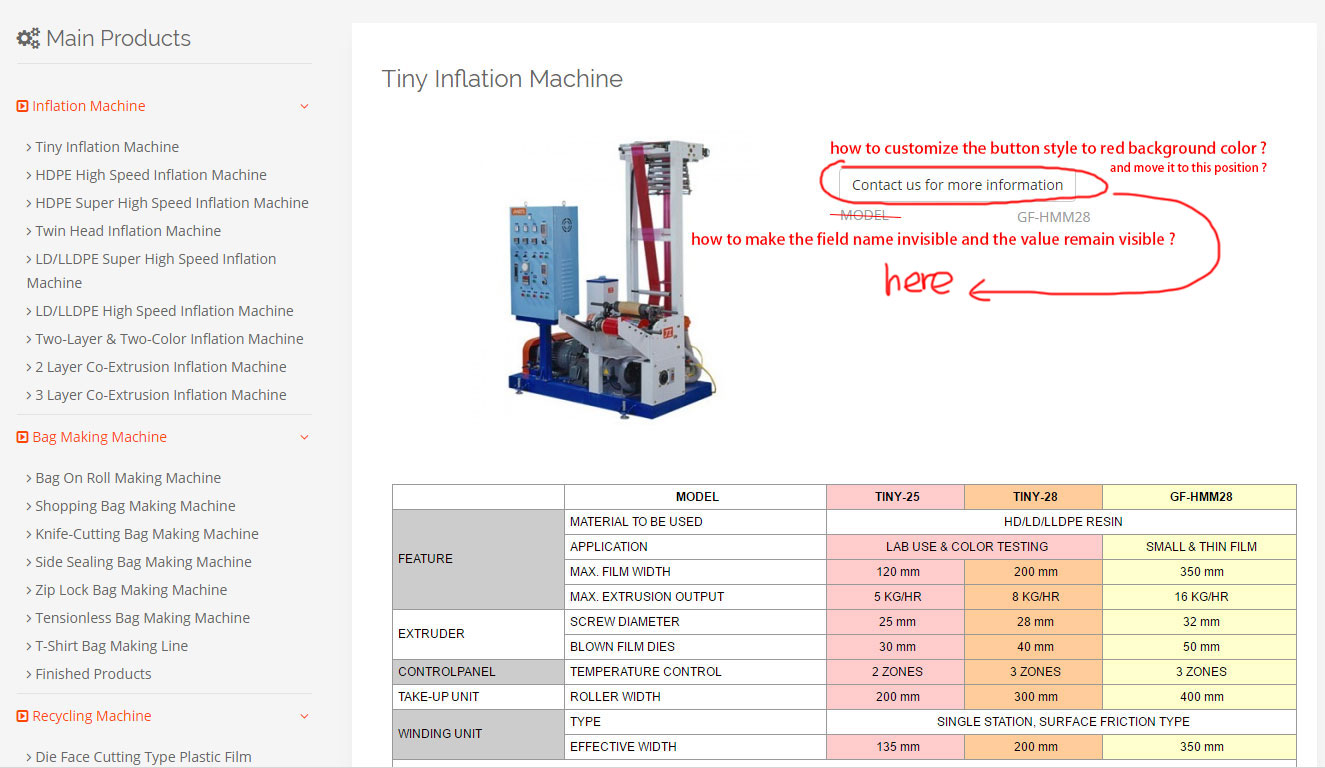1325x768 pixels.
Task: Click the 16 KG/HR output cell
Action: pos(1200,597)
